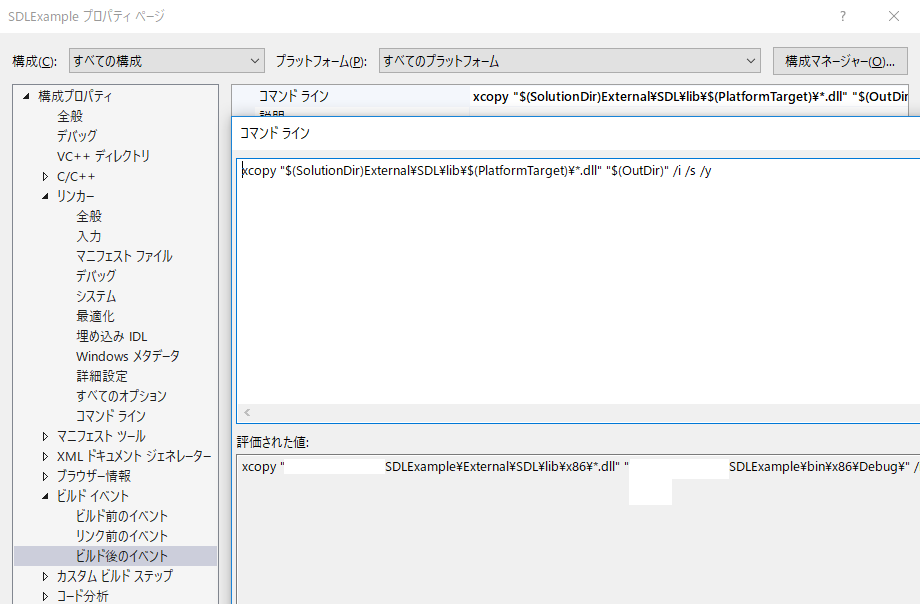Click the 評価された値 label
The height and width of the screenshot is (604, 920).
[x=273, y=442]
